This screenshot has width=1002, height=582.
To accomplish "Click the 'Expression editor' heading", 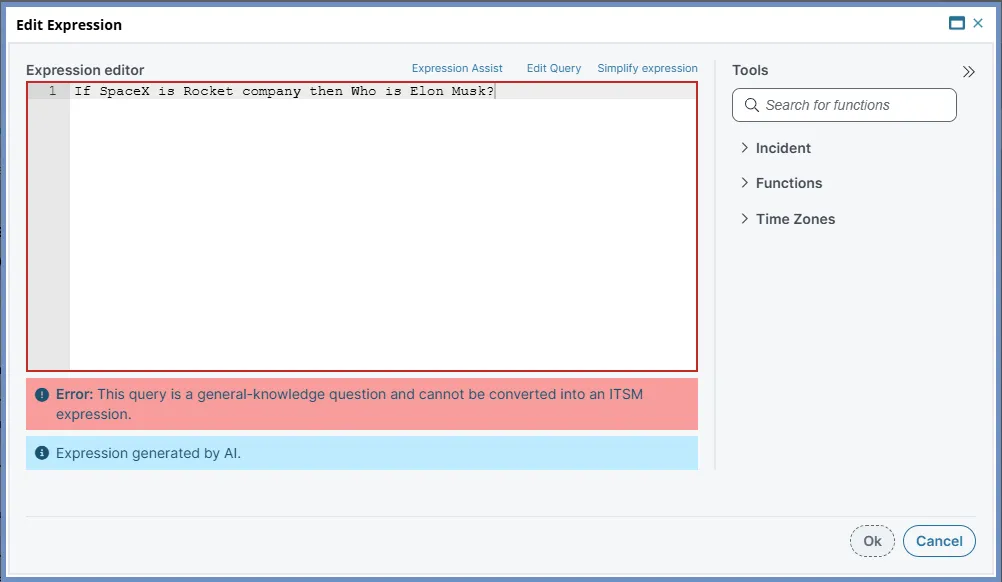I will pyautogui.click(x=85, y=70).
